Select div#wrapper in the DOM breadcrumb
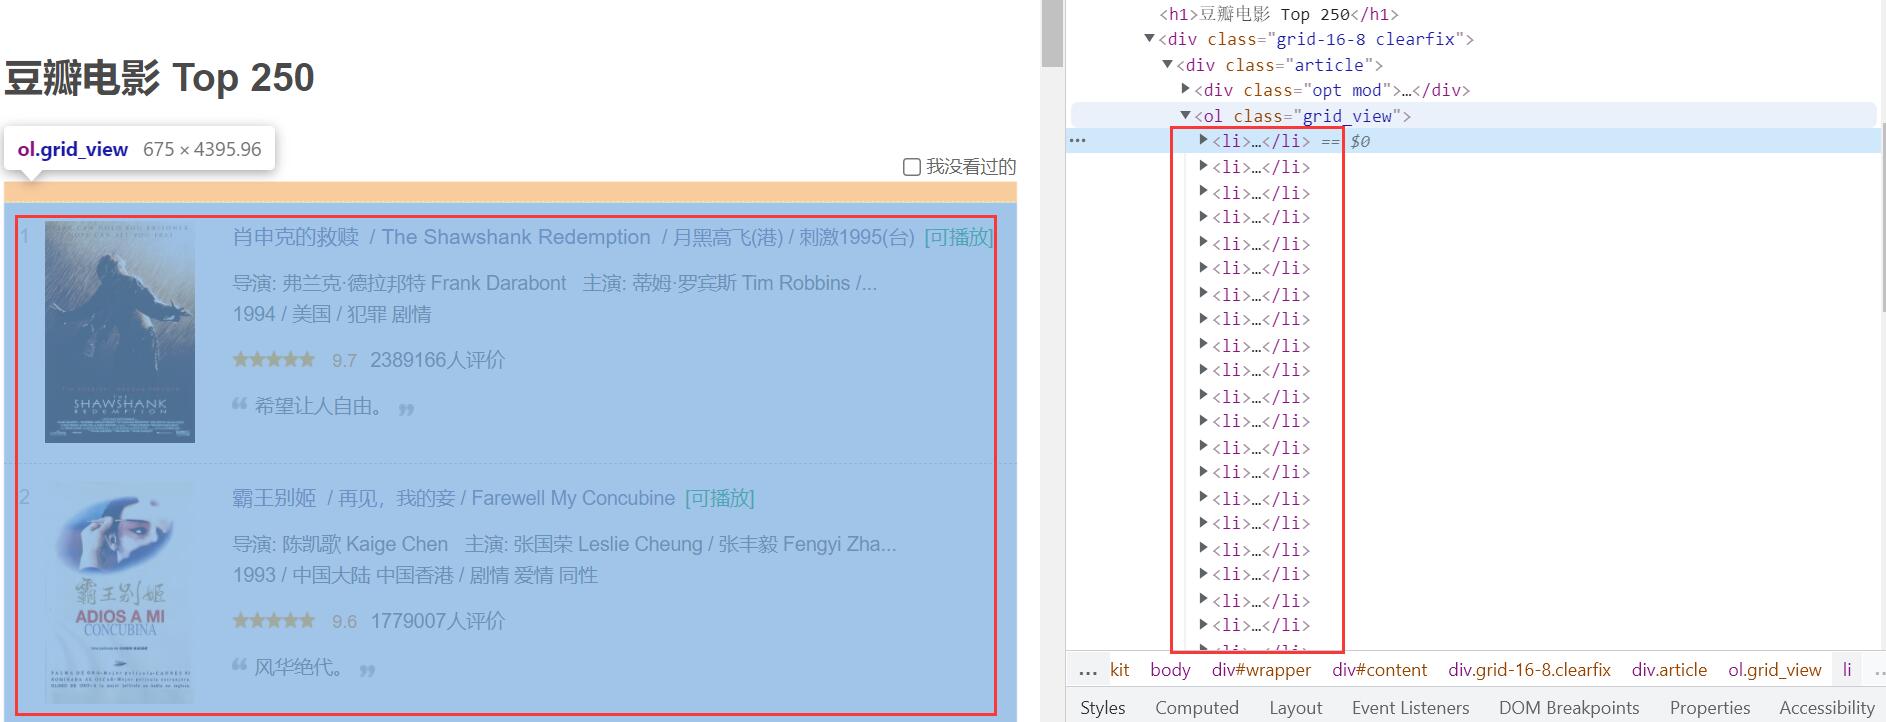This screenshot has width=1886, height=722. [x=1261, y=670]
